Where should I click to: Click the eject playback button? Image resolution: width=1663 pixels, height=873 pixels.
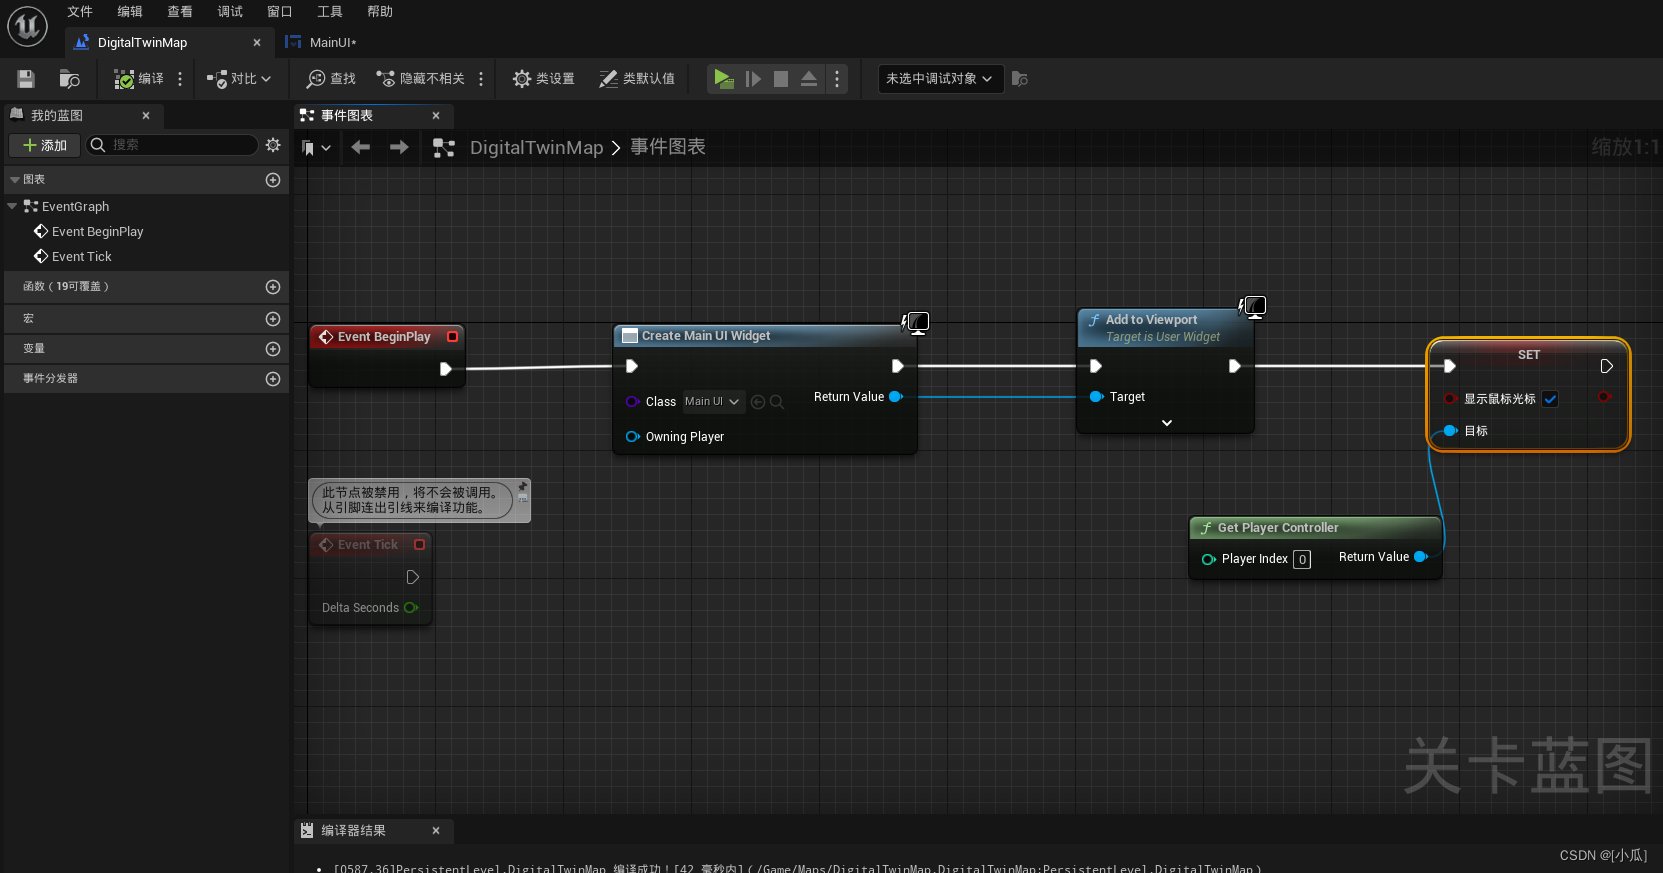coord(809,79)
